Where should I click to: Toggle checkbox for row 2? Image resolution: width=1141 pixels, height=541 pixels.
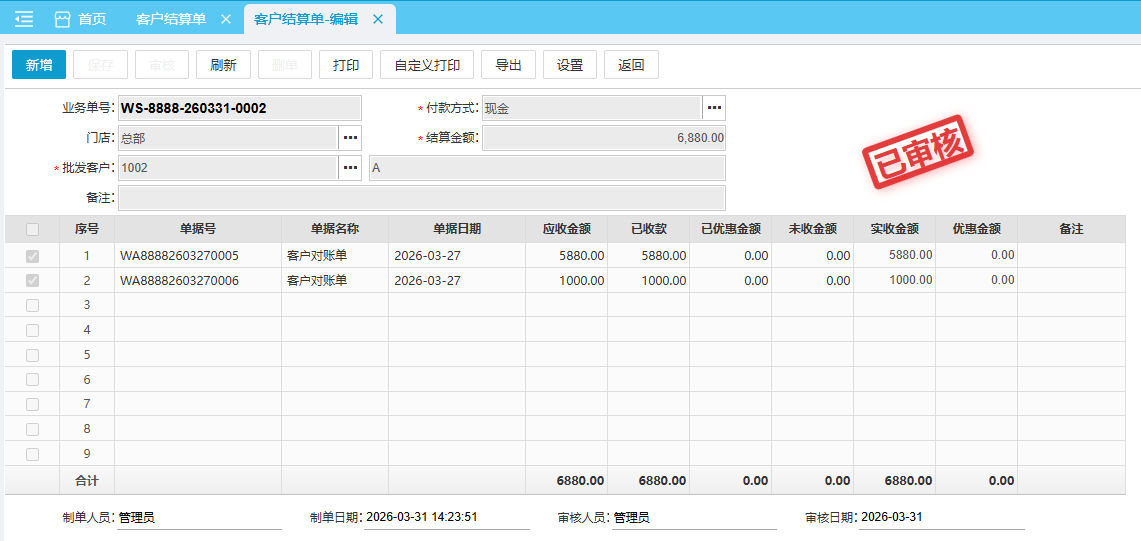33,281
